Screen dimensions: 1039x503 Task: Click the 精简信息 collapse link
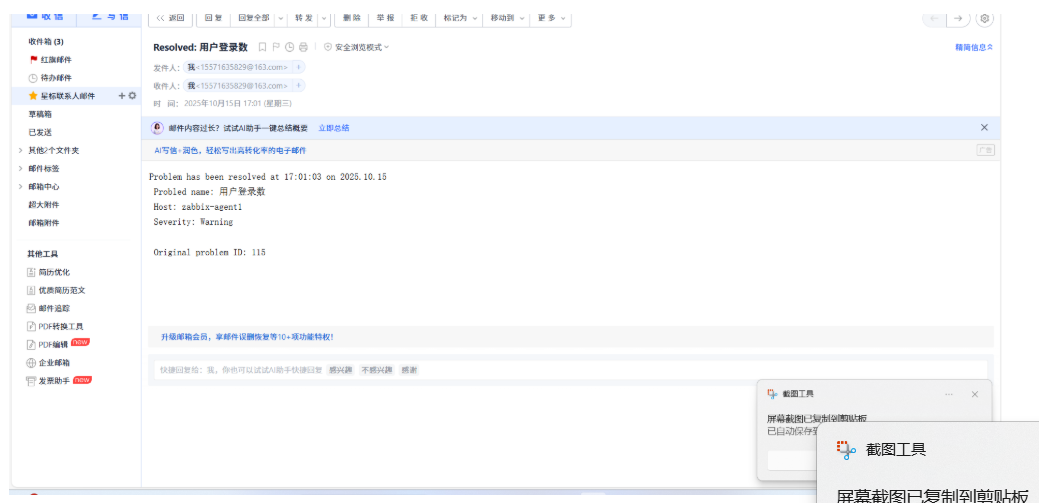[973, 47]
